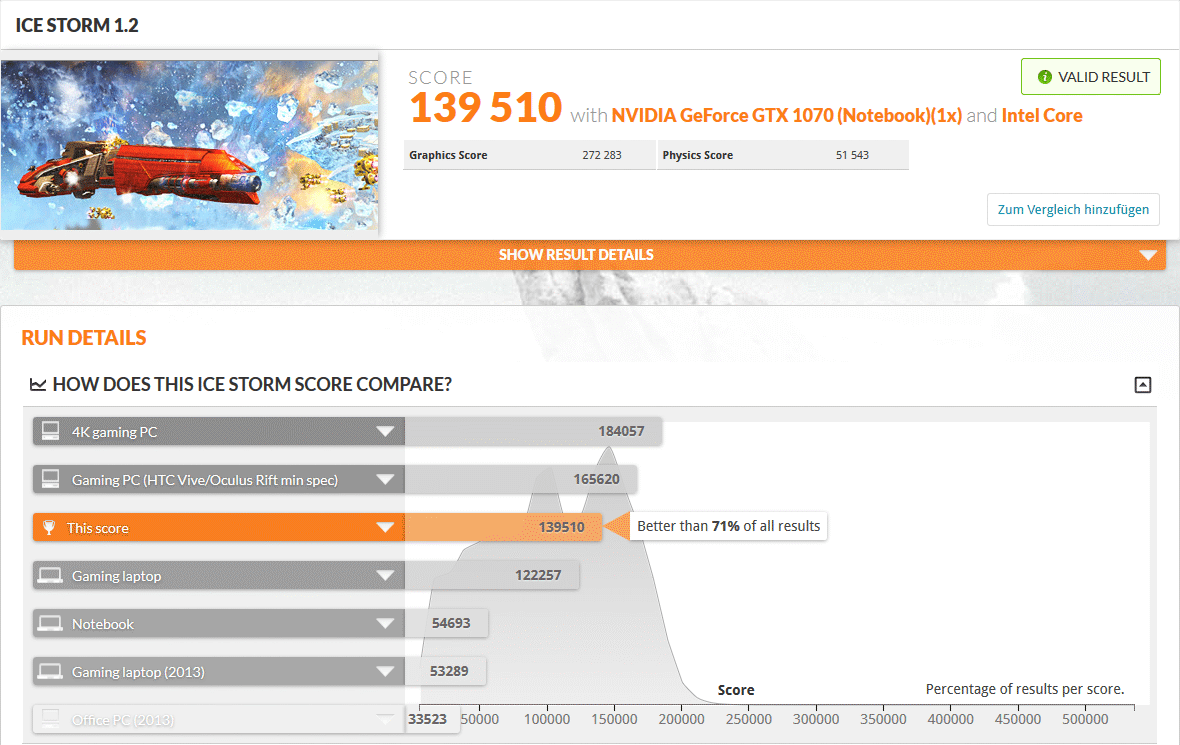Click Zum Vergleich hinzufügen button
The height and width of the screenshot is (745, 1180).
point(1073,210)
